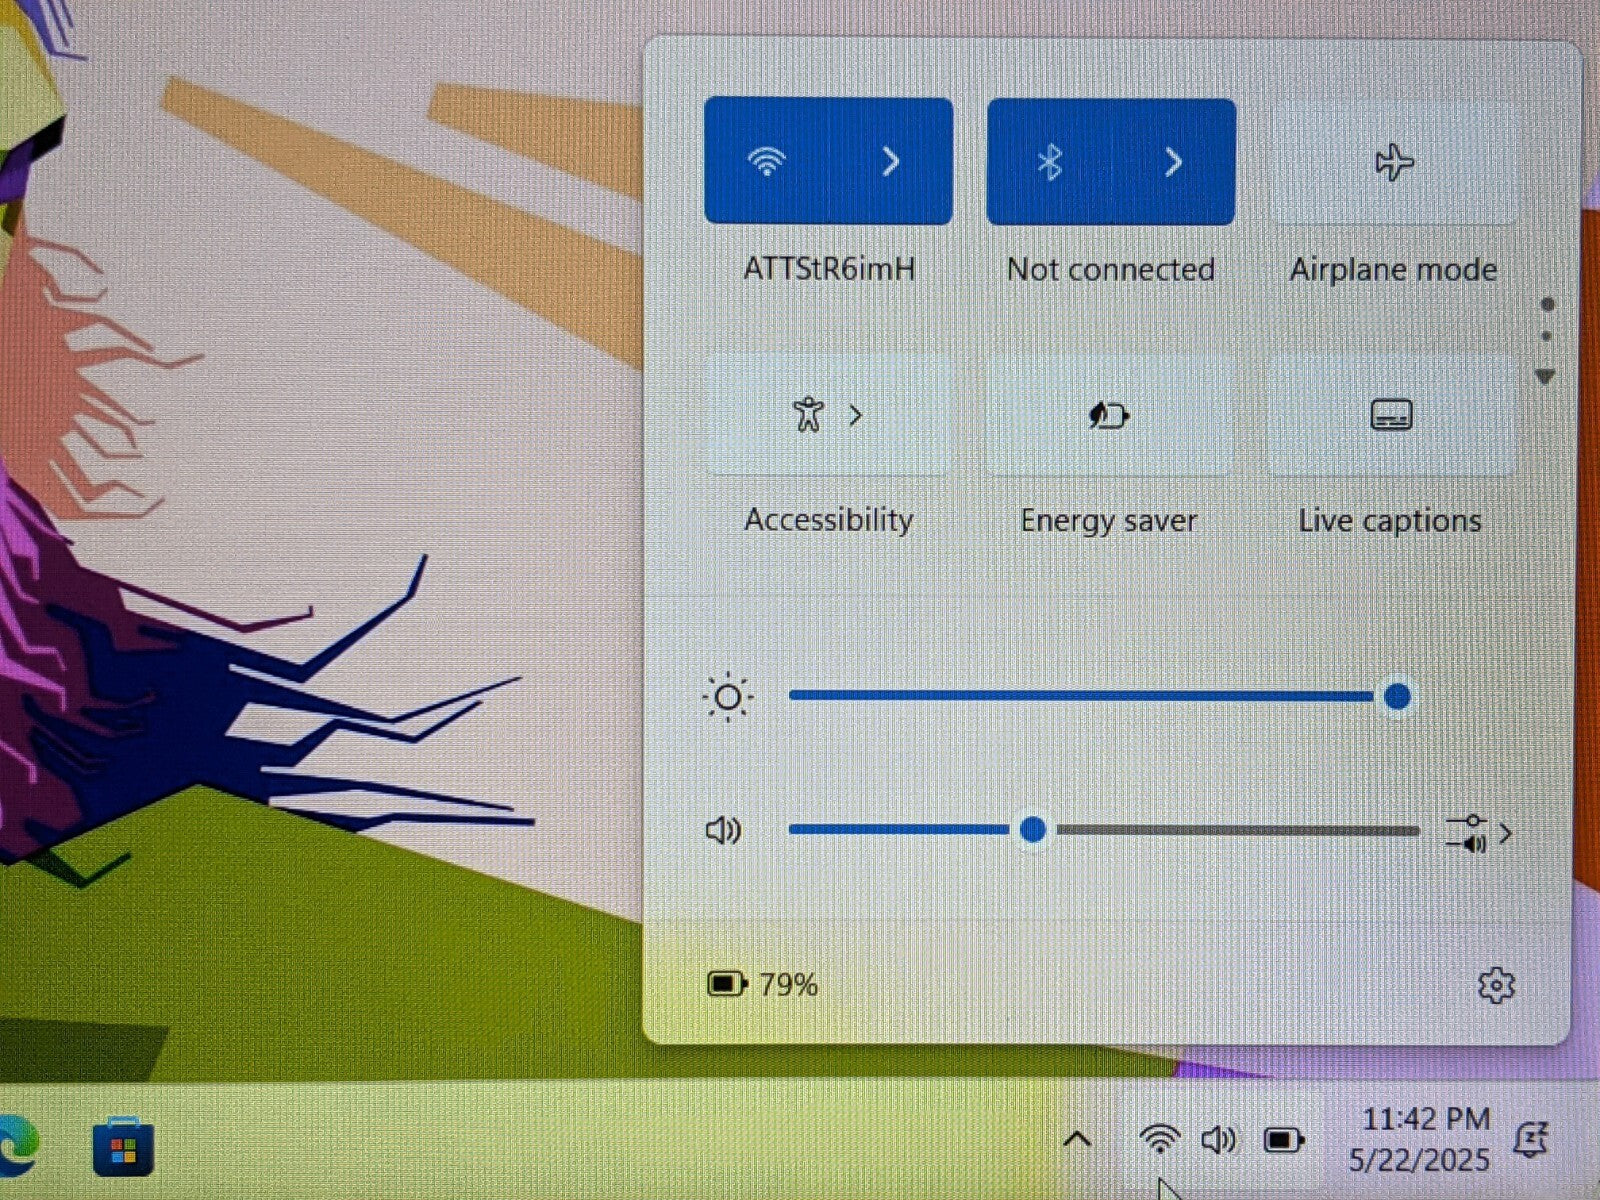This screenshot has height=1200, width=1600.
Task: Click the brightness slider track
Action: 1080,696
